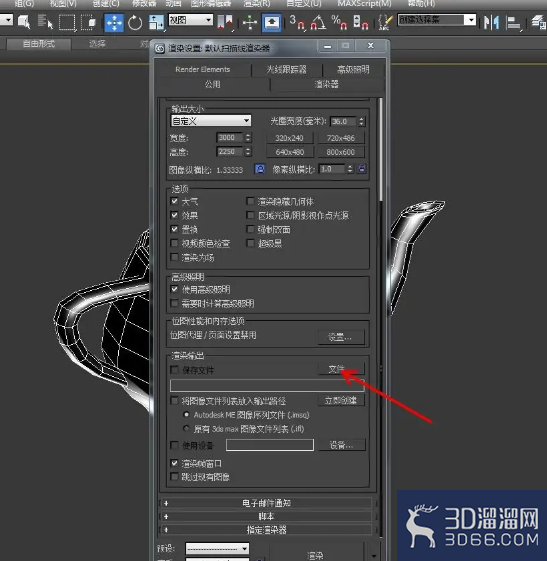The height and width of the screenshot is (561, 547).
Task: Activate the Select and Move tool
Action: (x=114, y=23)
